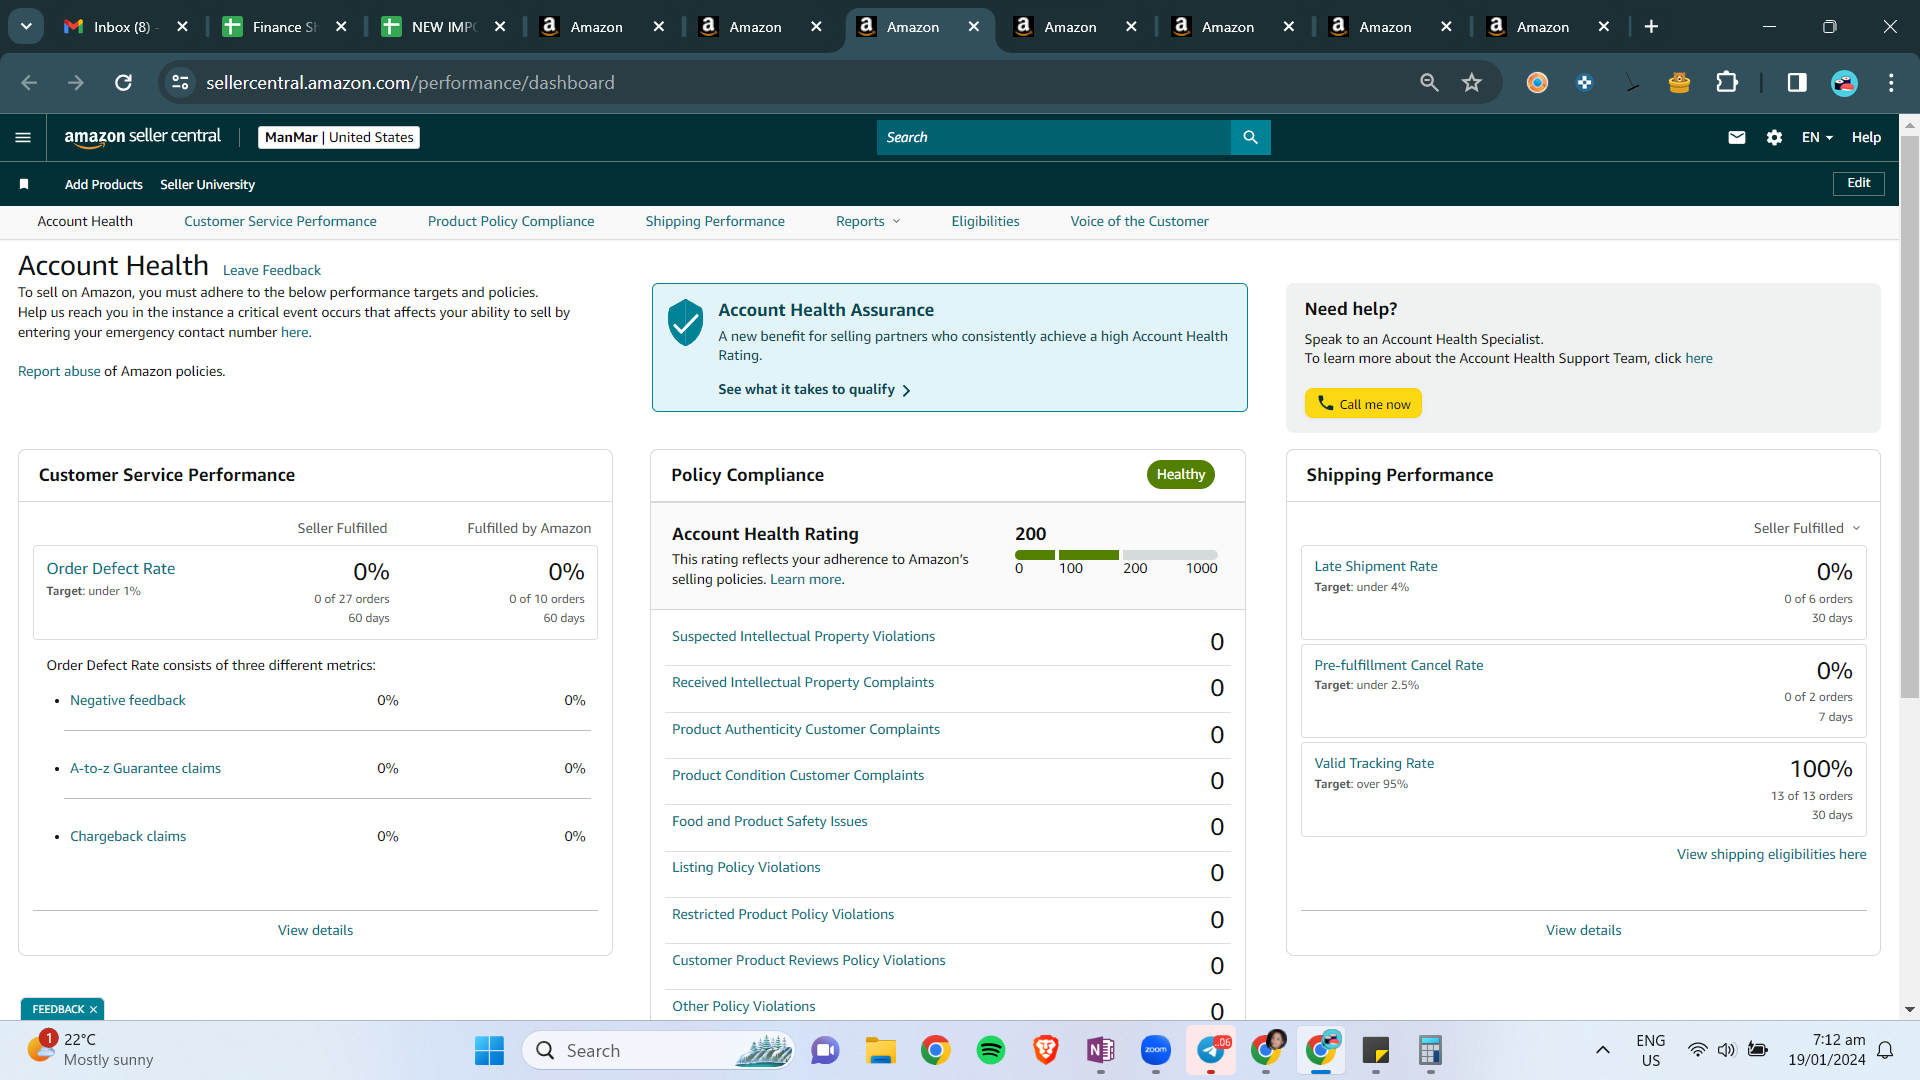The height and width of the screenshot is (1080, 1920).
Task: Open the Late Shipment Rate link
Action: [1376, 566]
